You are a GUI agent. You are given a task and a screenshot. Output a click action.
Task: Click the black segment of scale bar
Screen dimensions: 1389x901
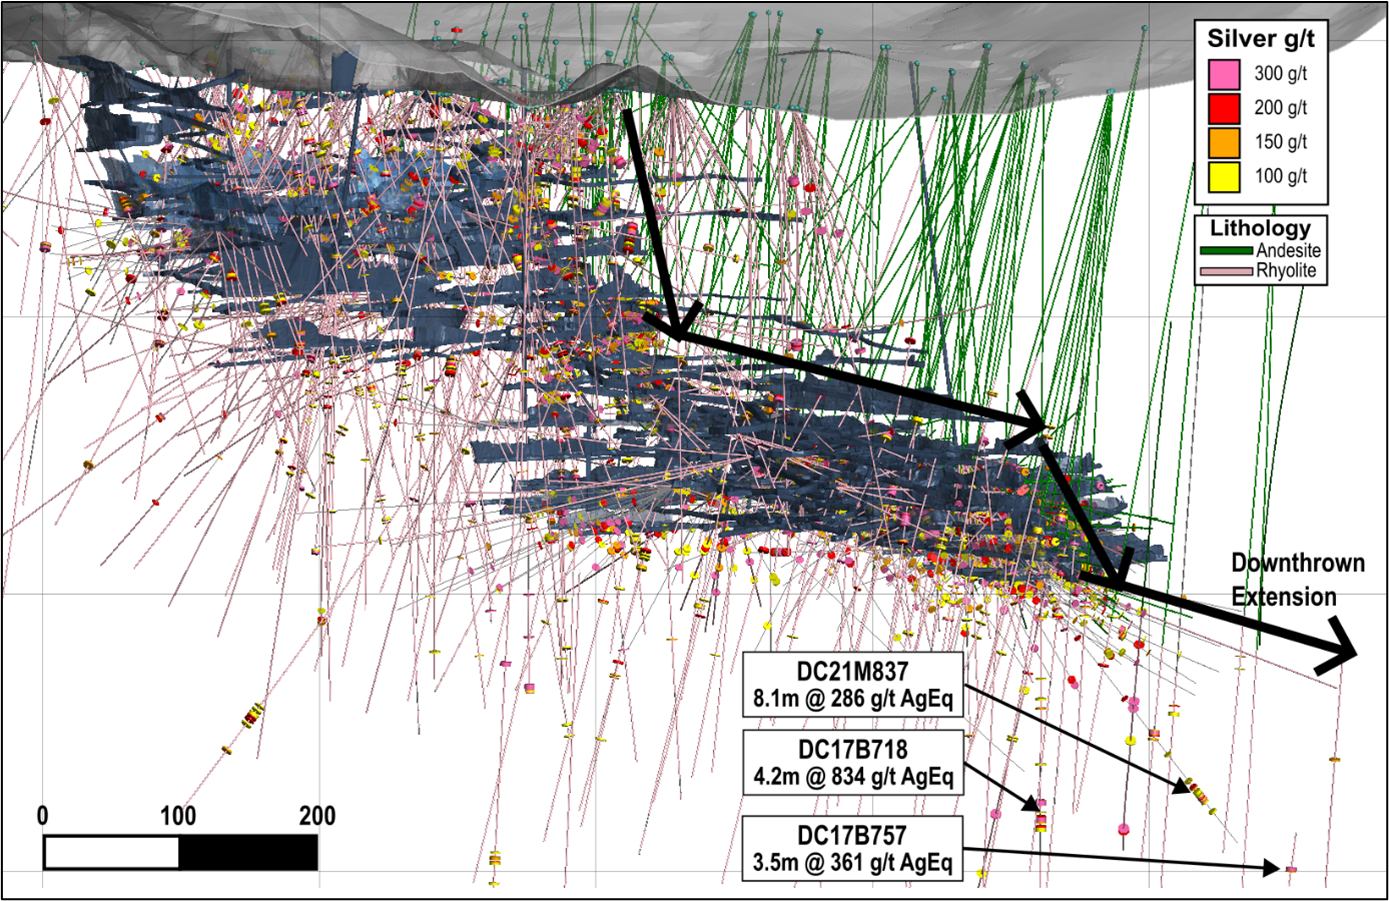248,852
